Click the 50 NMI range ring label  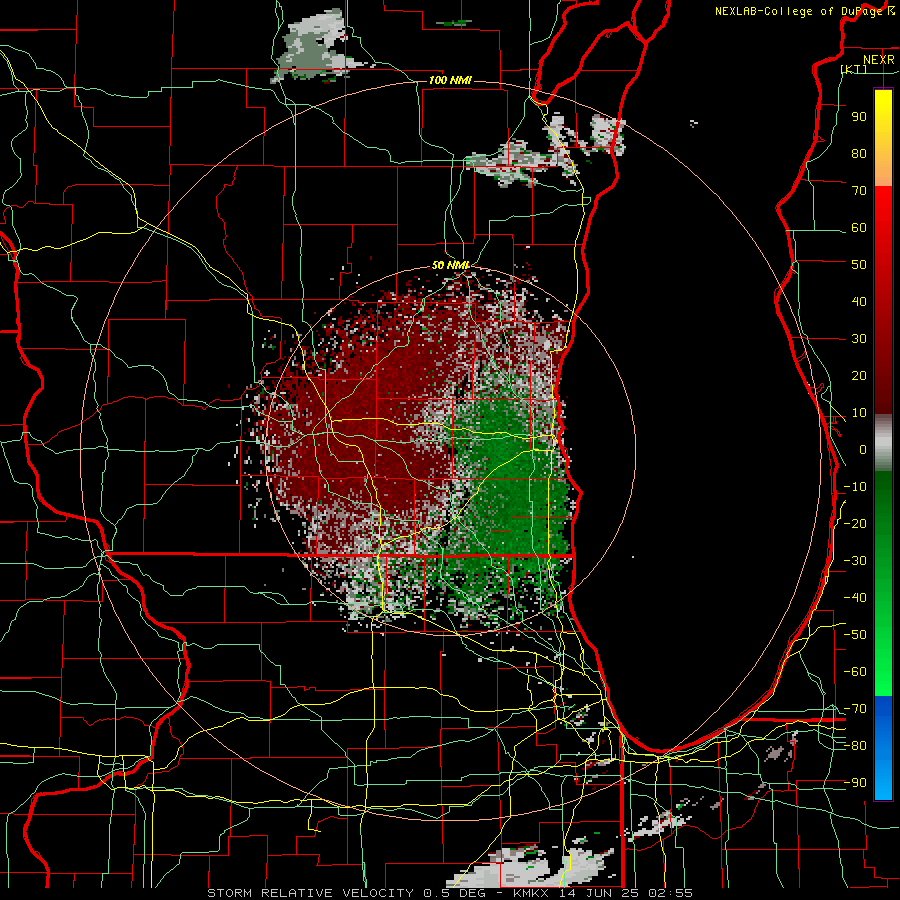click(x=451, y=265)
